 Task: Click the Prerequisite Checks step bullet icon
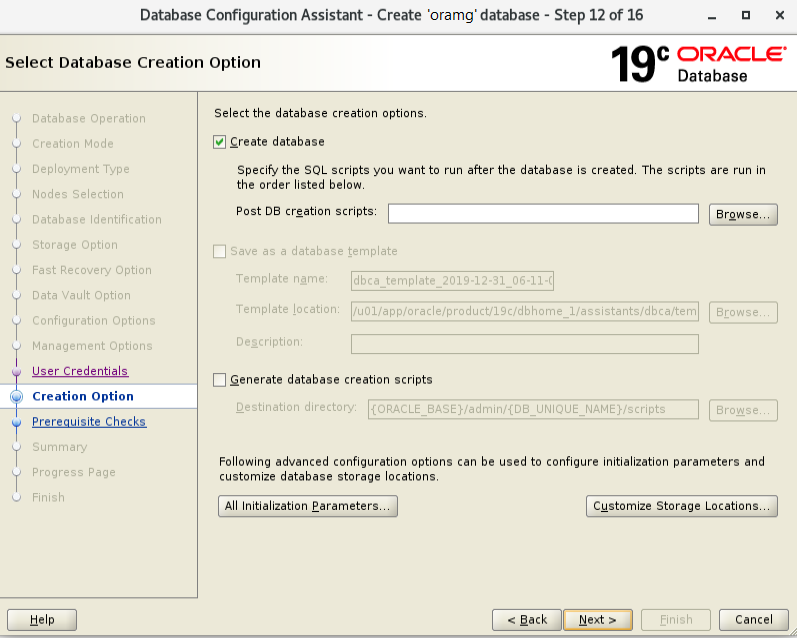coord(17,422)
